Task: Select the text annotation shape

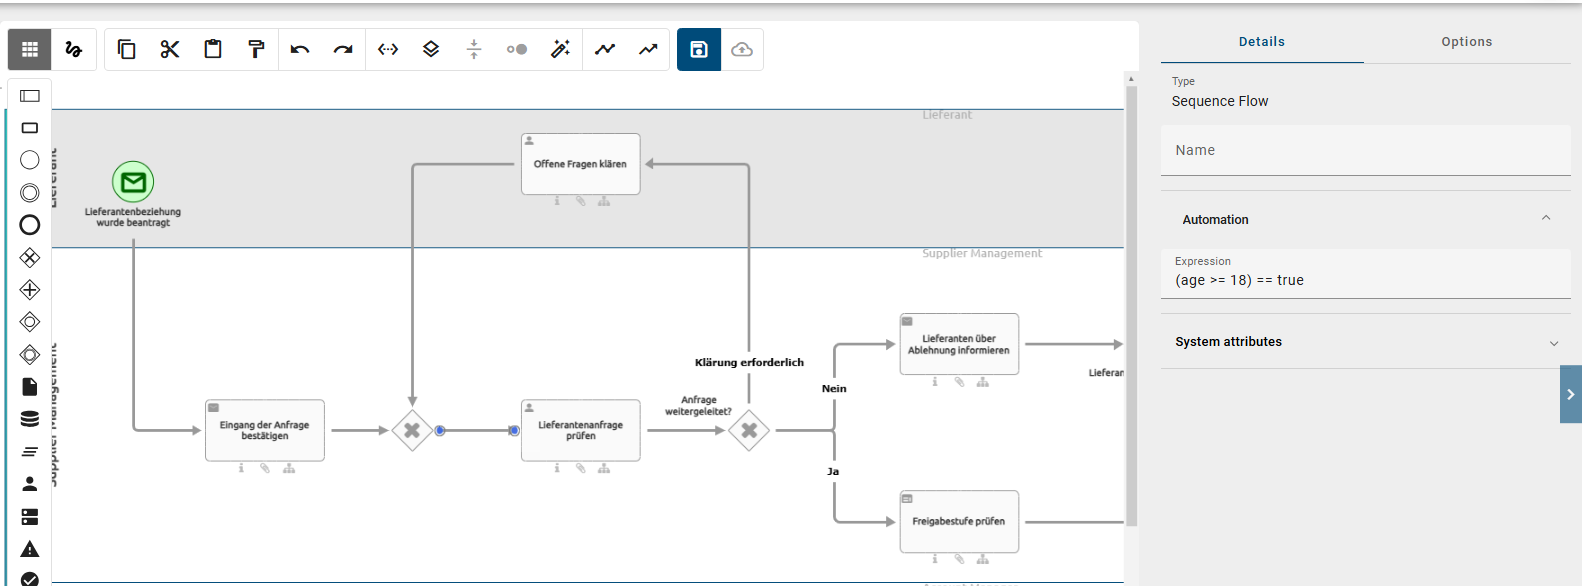Action: coord(30,451)
